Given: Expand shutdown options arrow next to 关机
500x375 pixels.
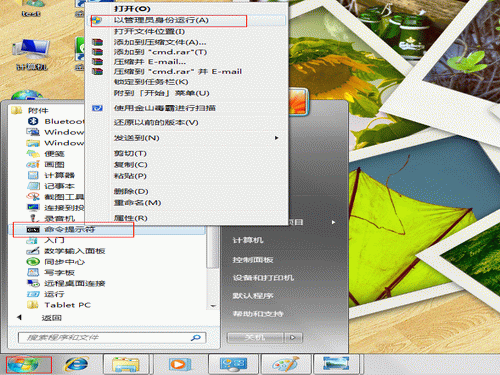Looking at the screenshot, I should coord(293,338).
